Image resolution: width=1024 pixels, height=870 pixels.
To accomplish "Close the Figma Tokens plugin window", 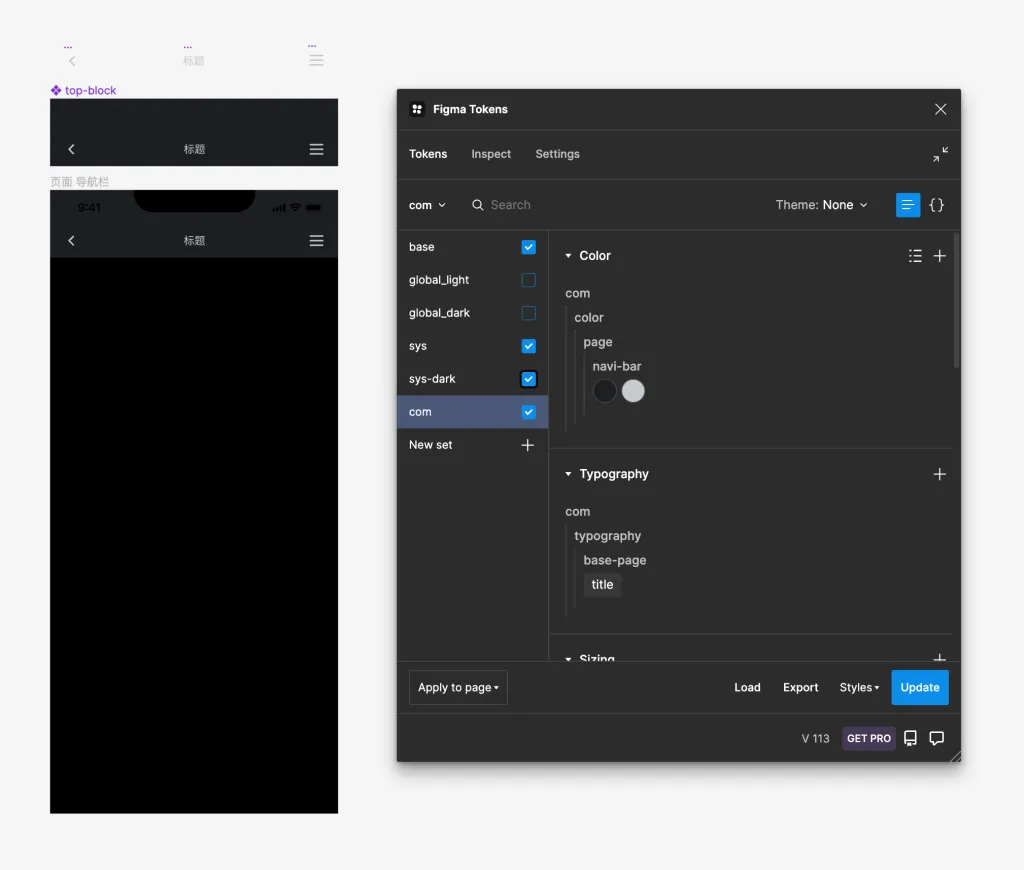I will [x=940, y=109].
